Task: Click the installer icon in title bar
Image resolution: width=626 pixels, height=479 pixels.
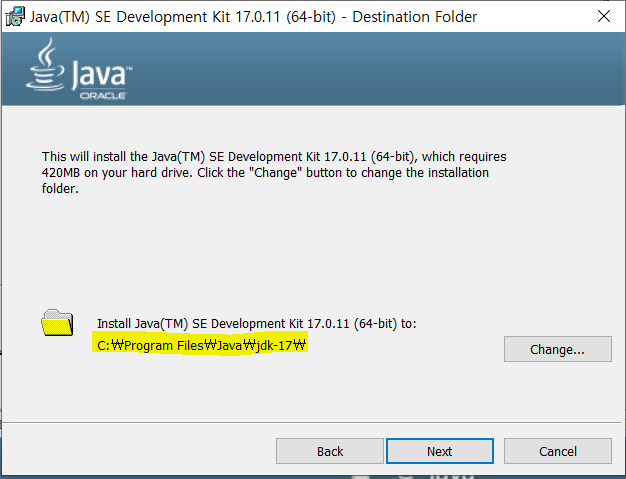Action: 15,16
